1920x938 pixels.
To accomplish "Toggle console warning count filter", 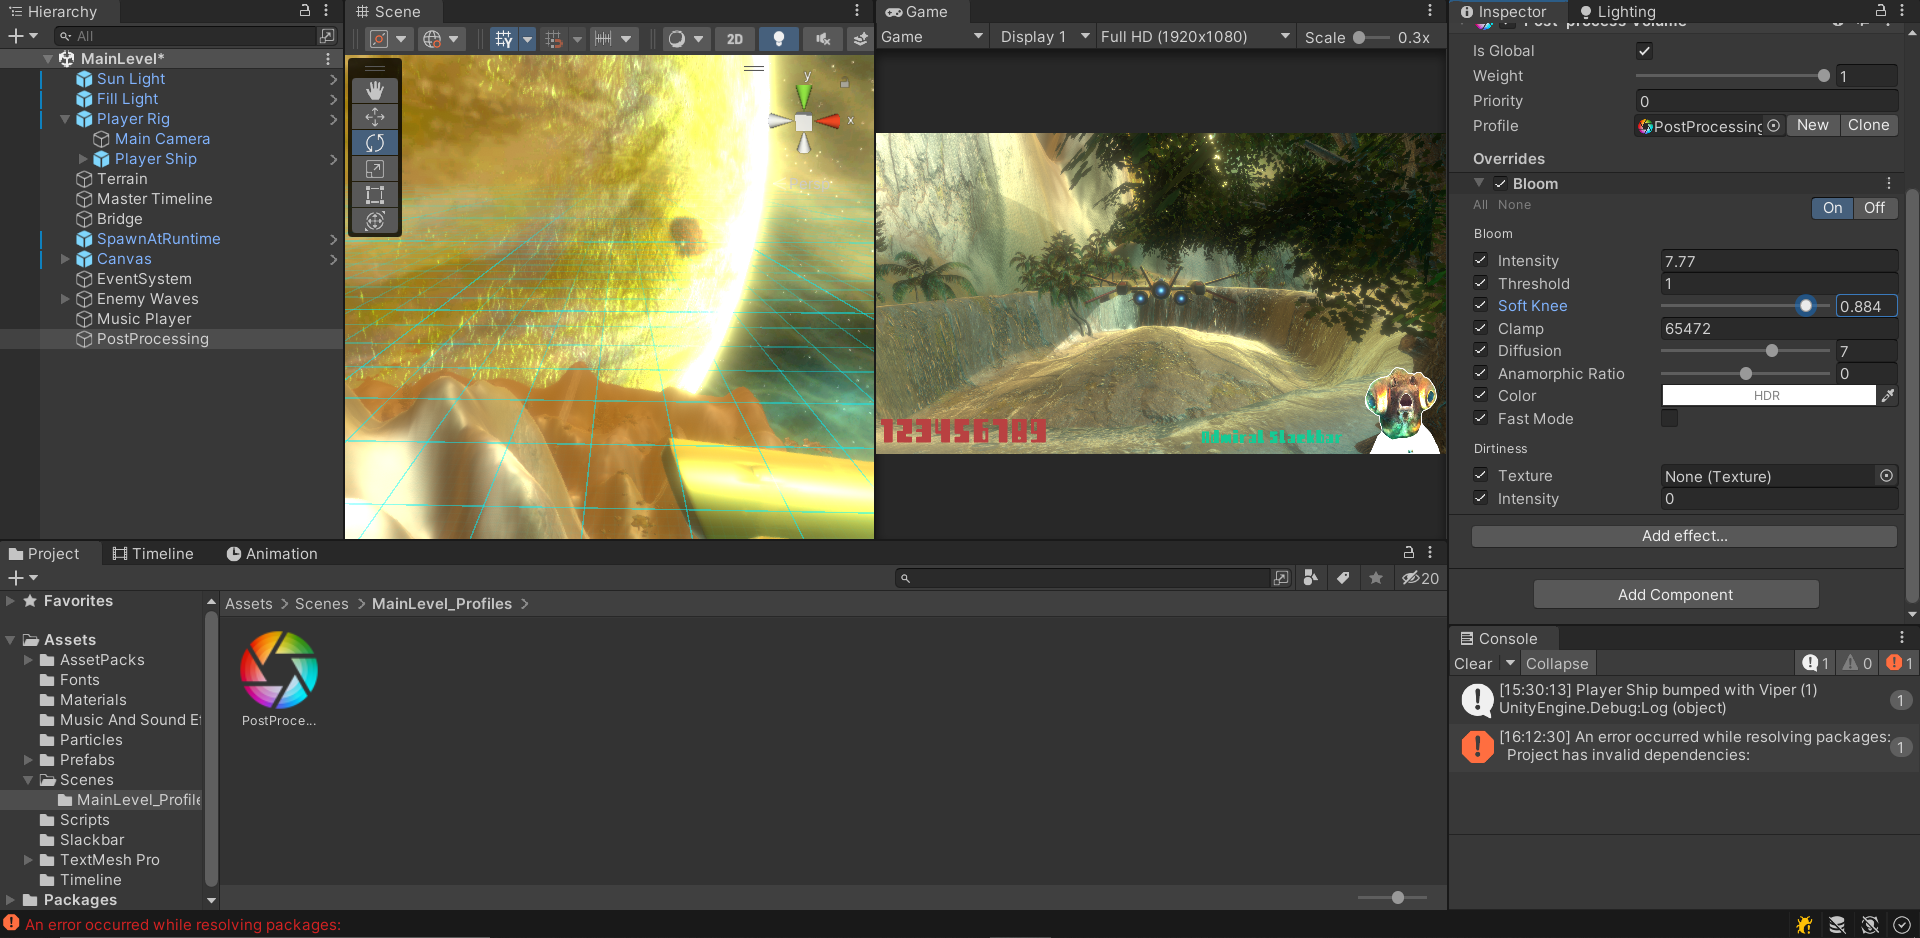I will coord(1857,663).
